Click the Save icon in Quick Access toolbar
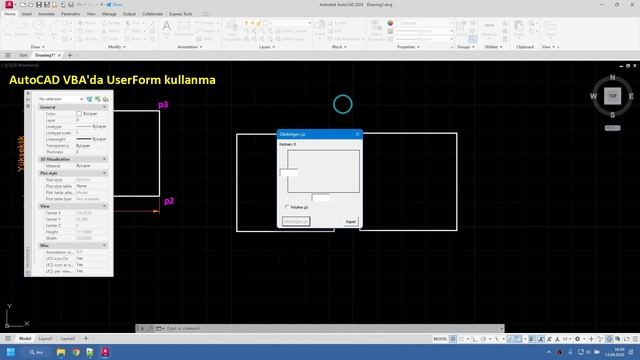 (39, 4)
